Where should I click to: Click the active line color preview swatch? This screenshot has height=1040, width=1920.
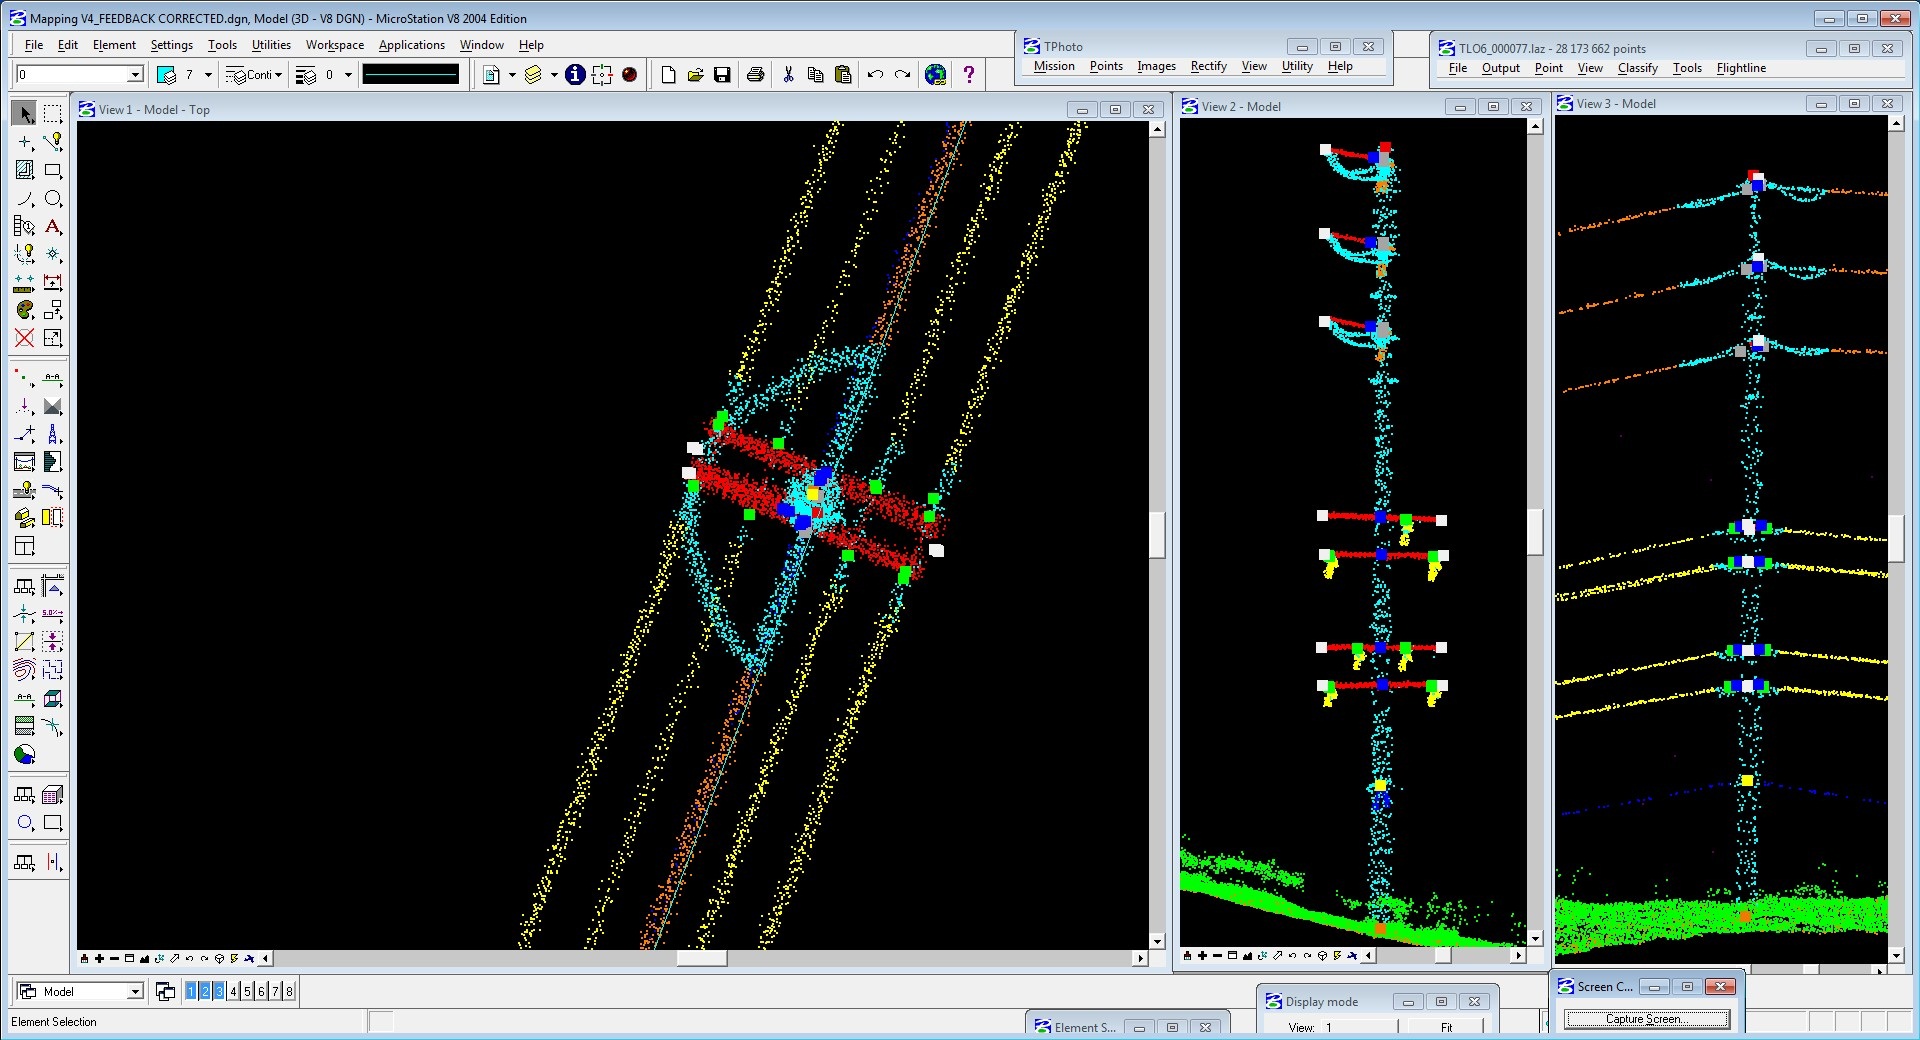point(411,75)
